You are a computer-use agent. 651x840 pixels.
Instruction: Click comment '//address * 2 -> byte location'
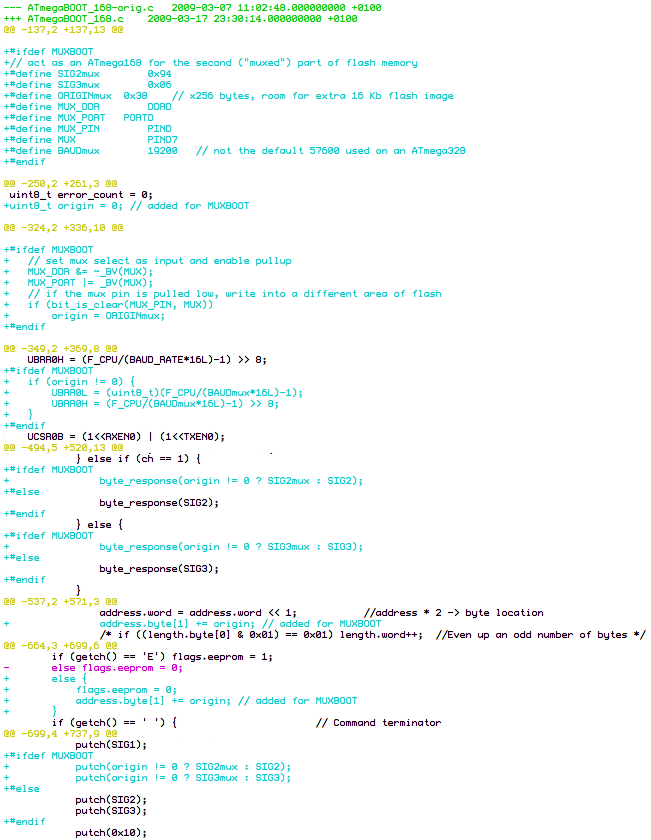454,612
